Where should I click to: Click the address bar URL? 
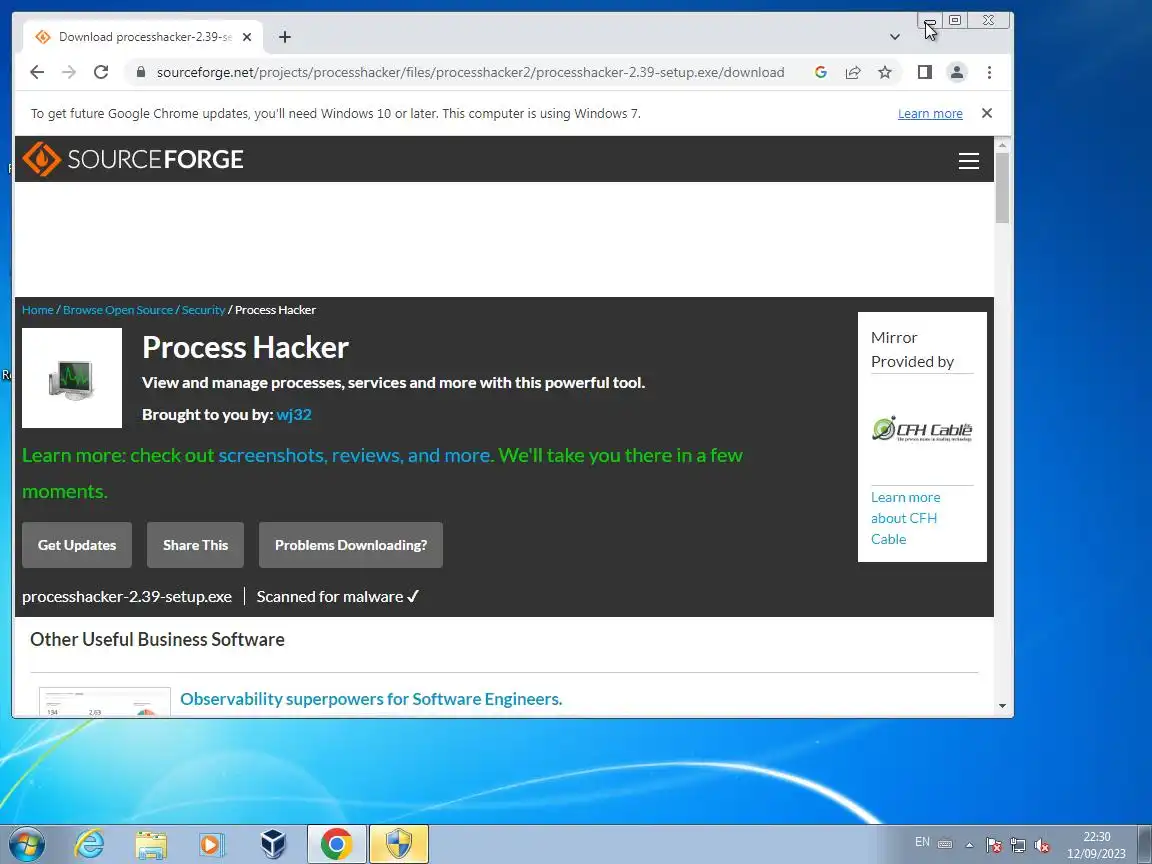click(470, 72)
